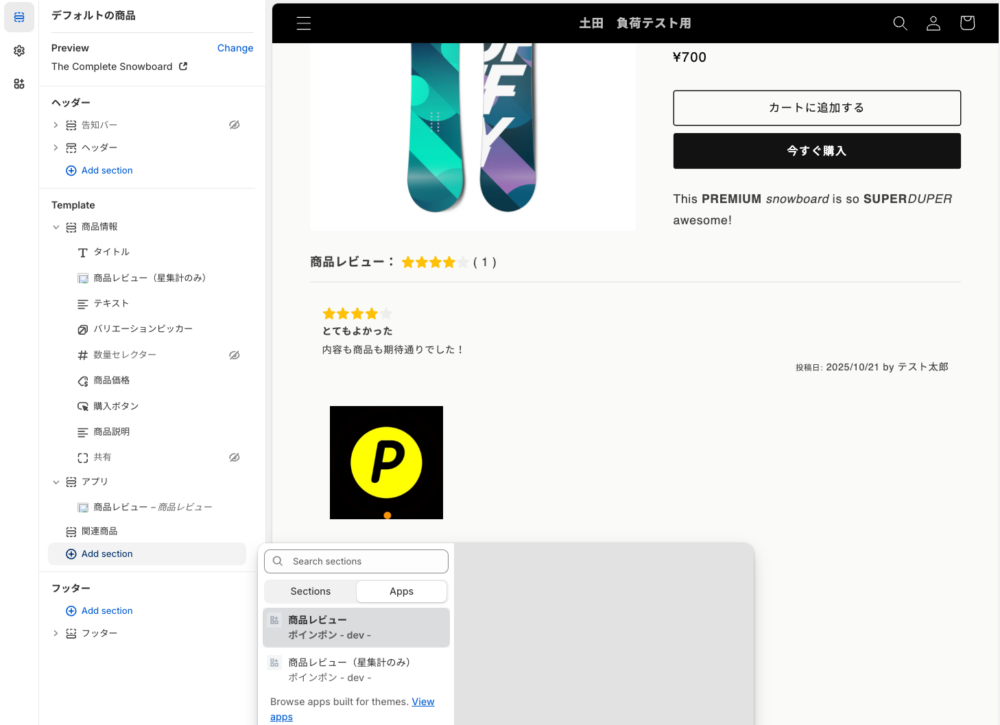
Task: Open the Sections panel icon in left rail
Action: 19,17
